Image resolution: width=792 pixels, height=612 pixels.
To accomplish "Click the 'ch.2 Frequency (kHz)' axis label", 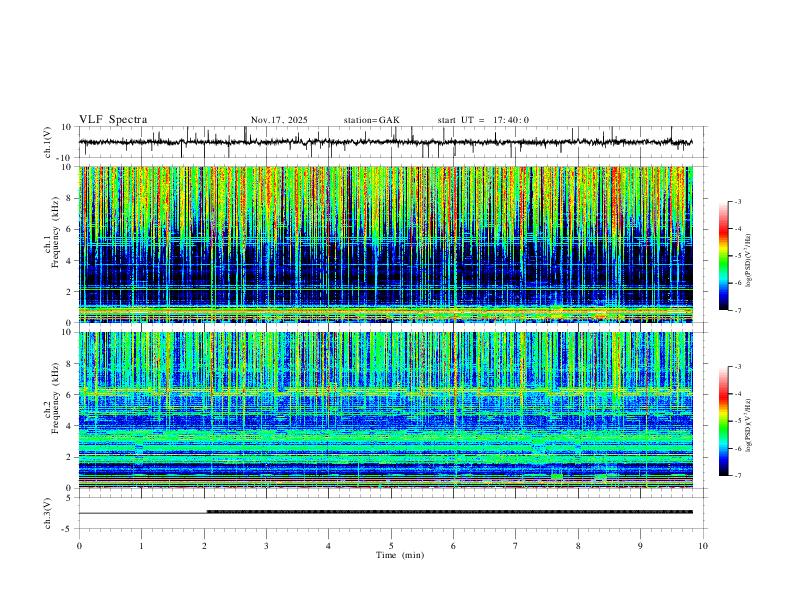I will click(52, 398).
